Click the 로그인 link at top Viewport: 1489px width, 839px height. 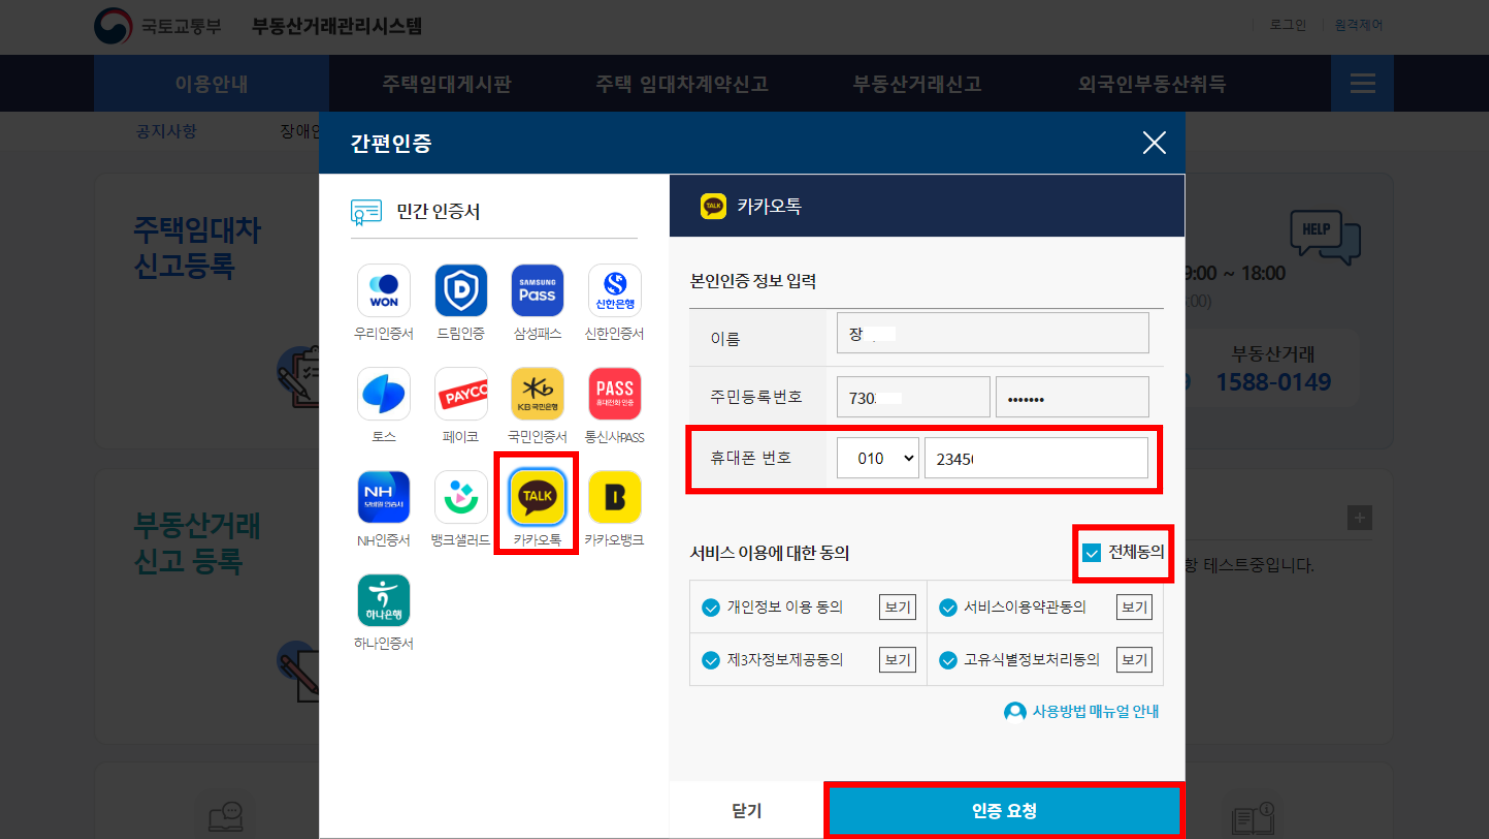(x=1288, y=25)
